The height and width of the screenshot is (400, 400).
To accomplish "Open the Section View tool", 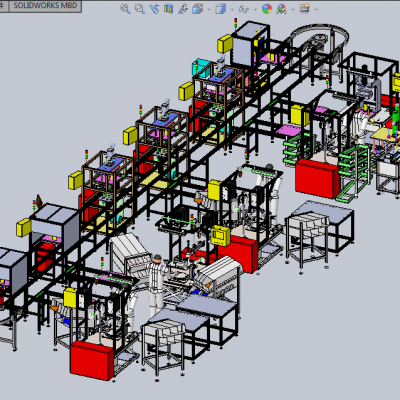I will pos(168,9).
